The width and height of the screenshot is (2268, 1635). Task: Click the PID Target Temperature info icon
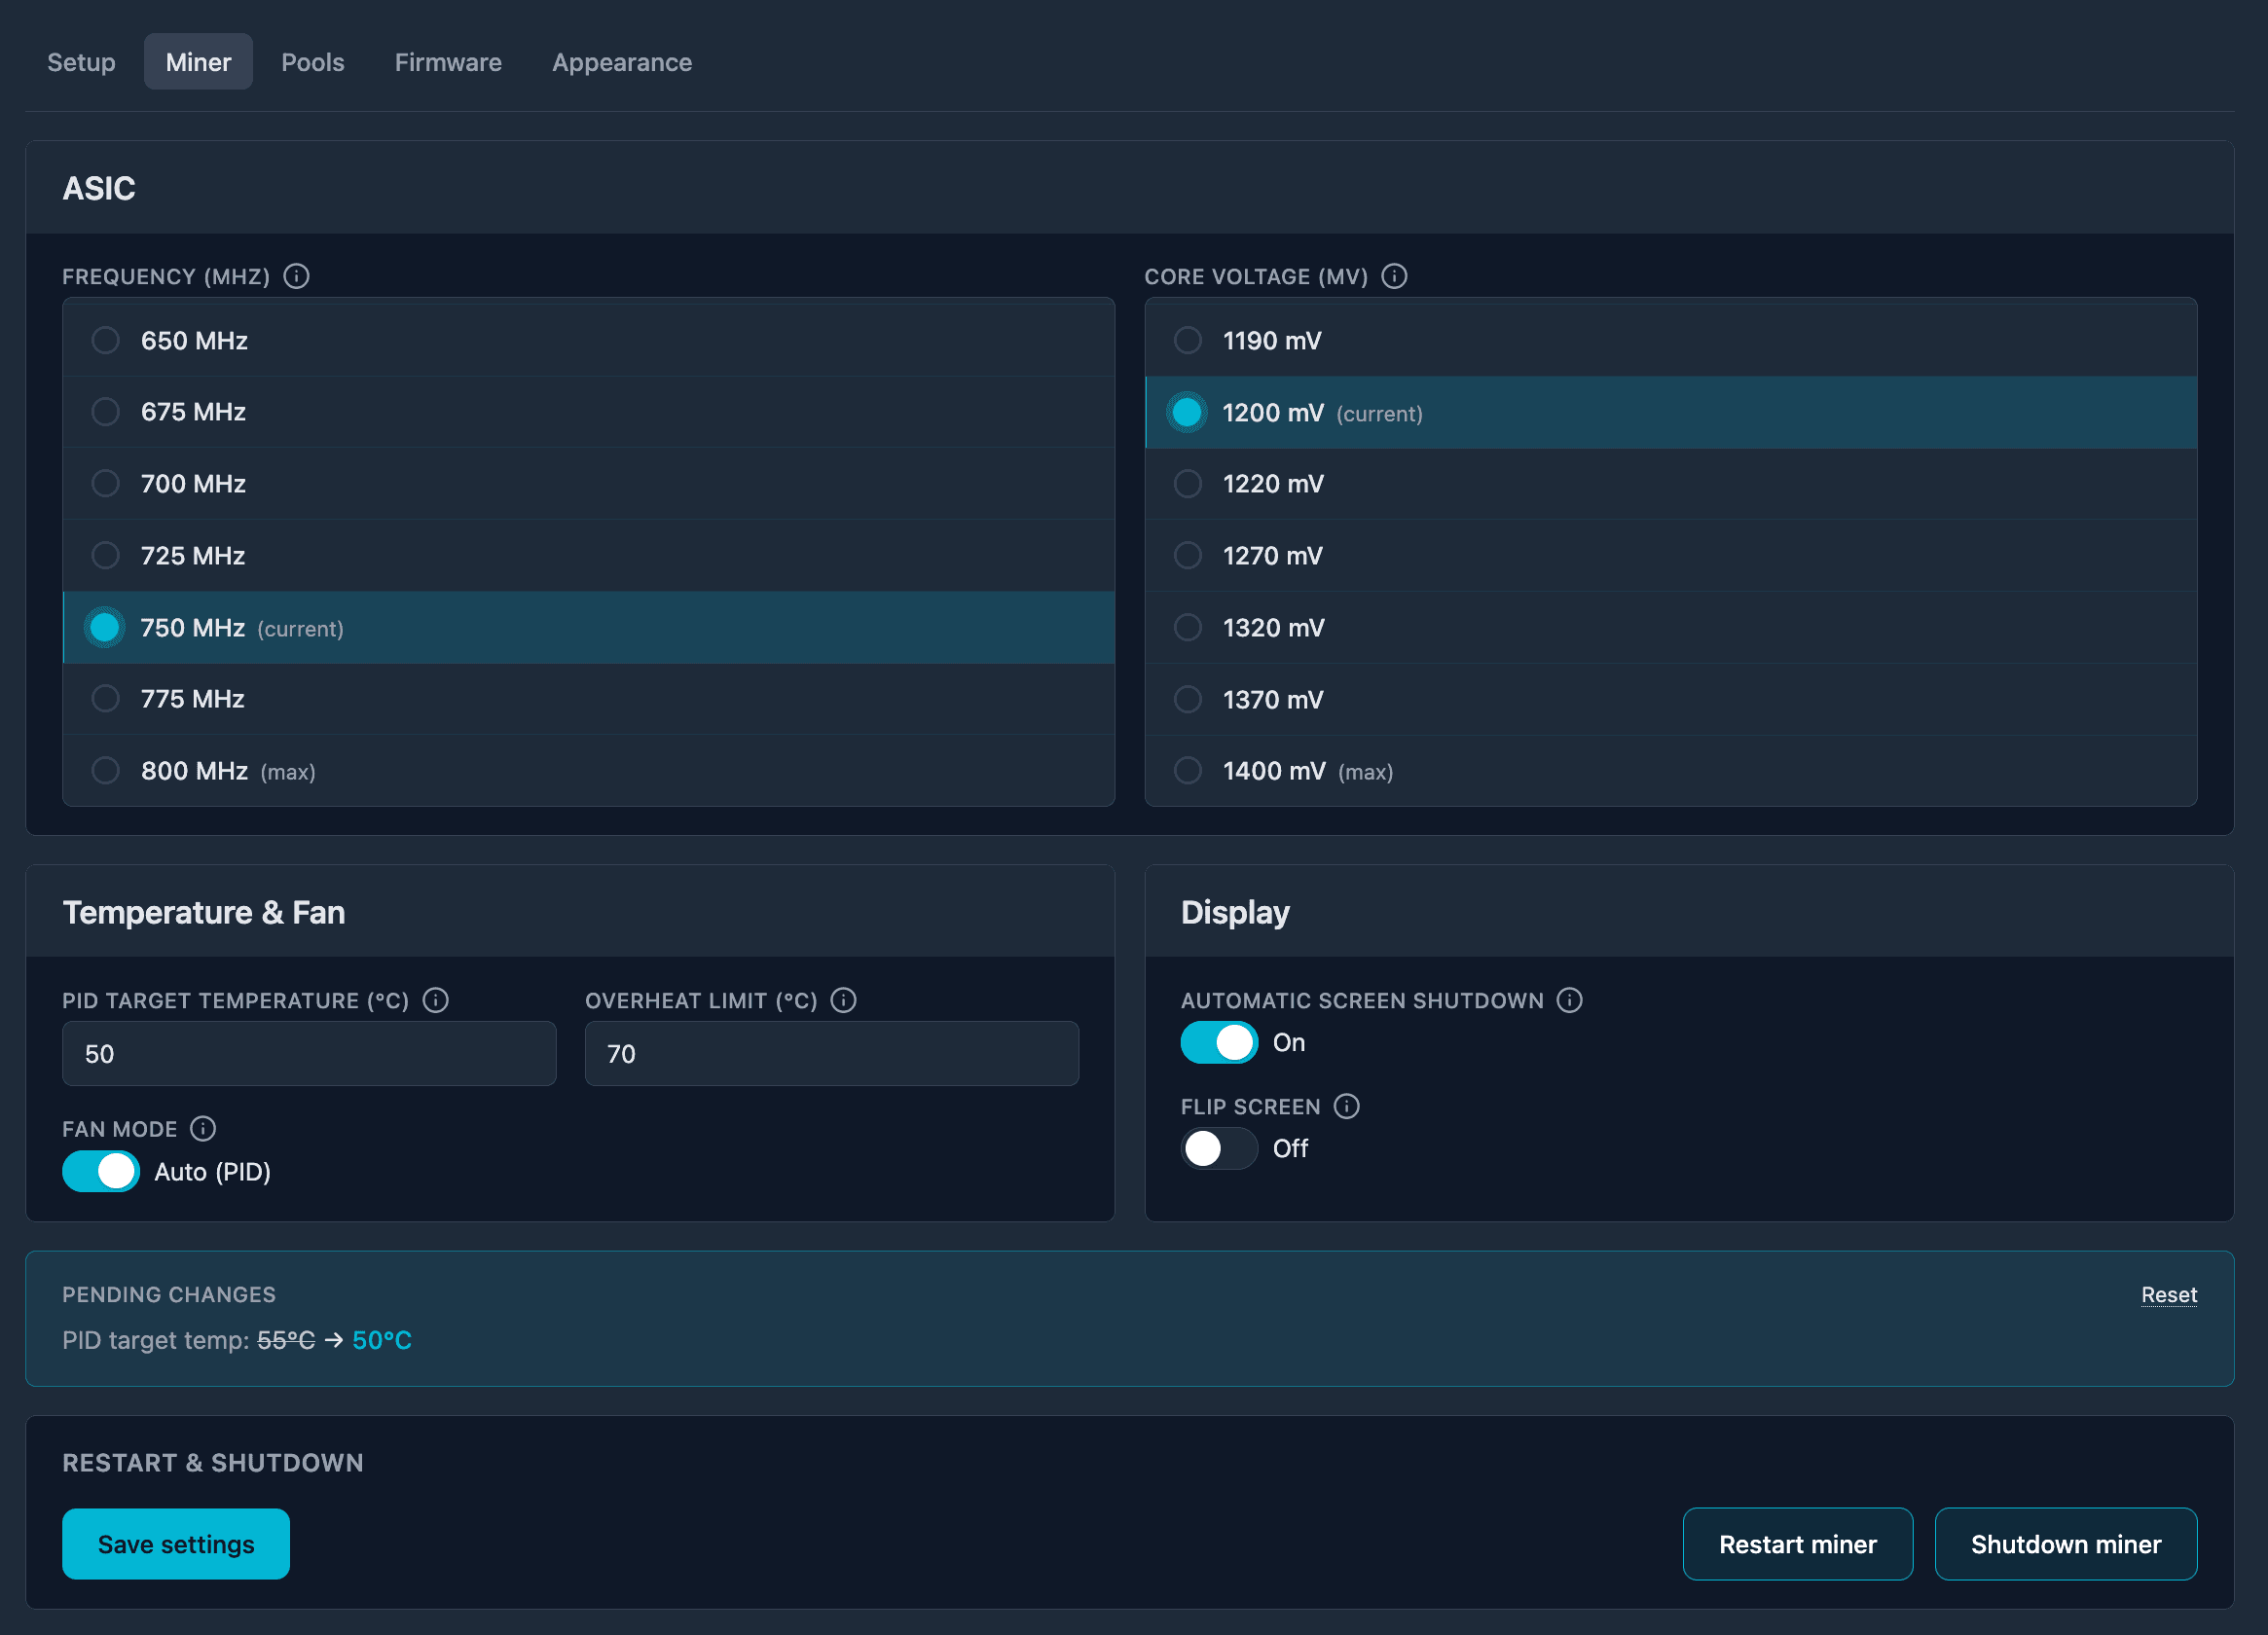click(435, 1000)
